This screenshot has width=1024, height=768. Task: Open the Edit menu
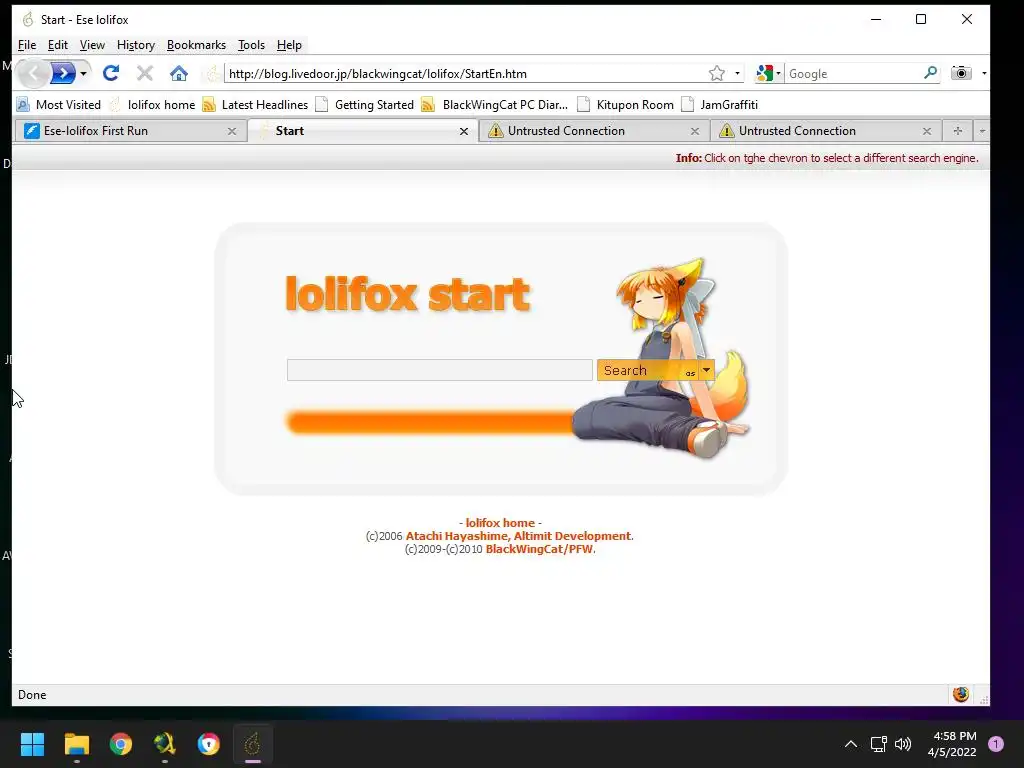[57, 45]
